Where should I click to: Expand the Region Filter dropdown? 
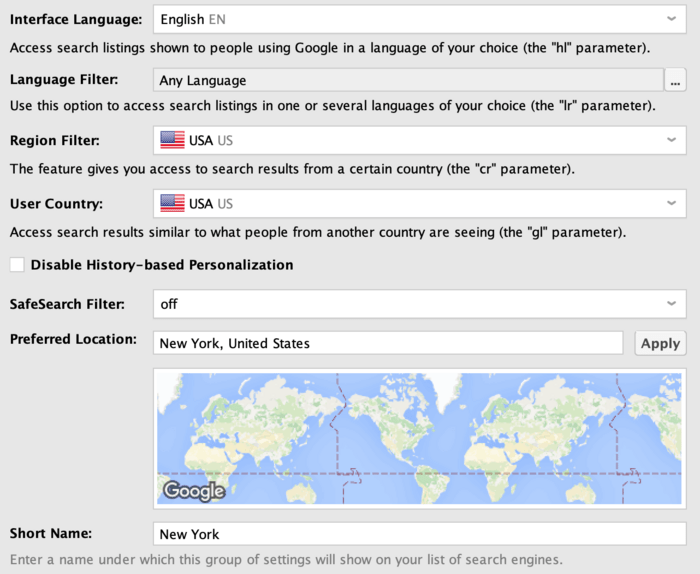pos(420,141)
